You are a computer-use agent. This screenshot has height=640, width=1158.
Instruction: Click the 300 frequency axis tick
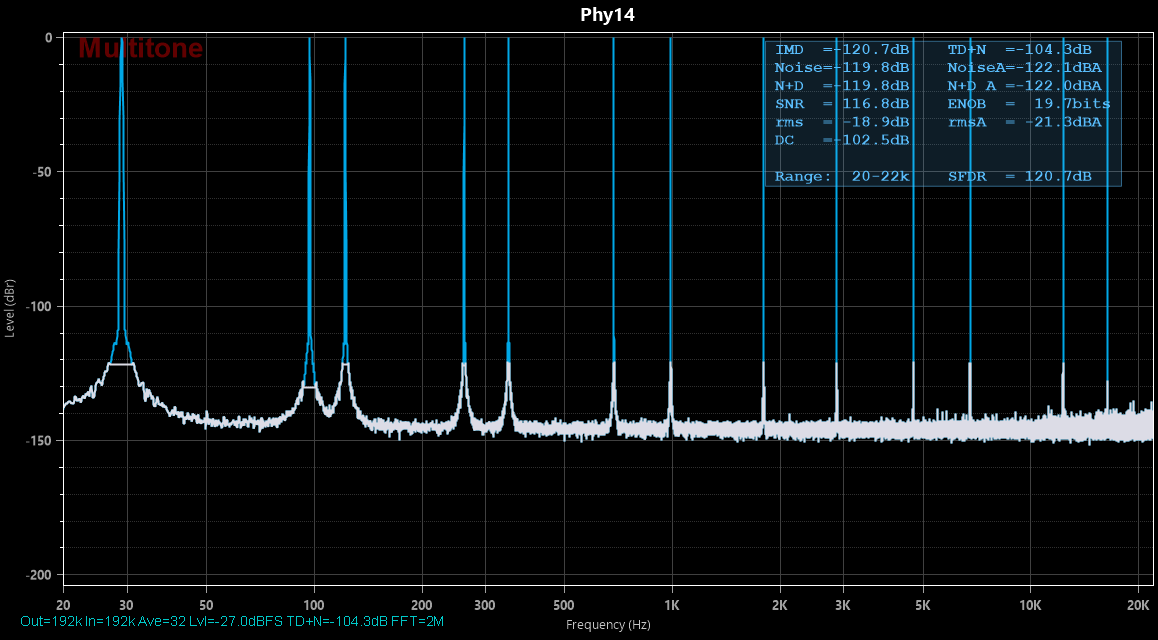[485, 605]
